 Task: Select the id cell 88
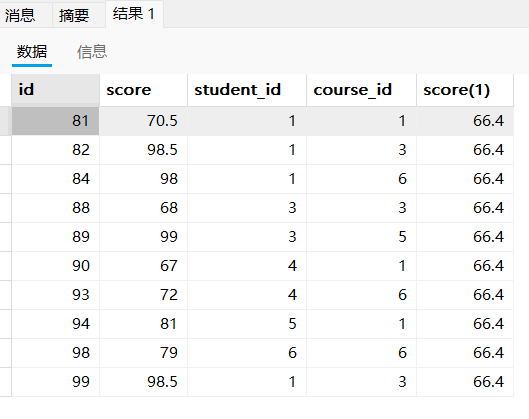coord(55,208)
